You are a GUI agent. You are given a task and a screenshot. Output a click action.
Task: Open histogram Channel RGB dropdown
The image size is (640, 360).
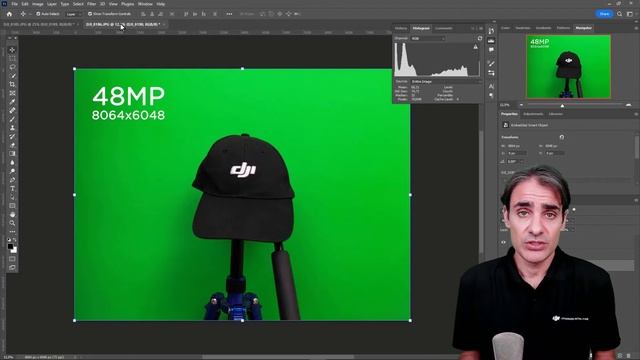pos(427,38)
